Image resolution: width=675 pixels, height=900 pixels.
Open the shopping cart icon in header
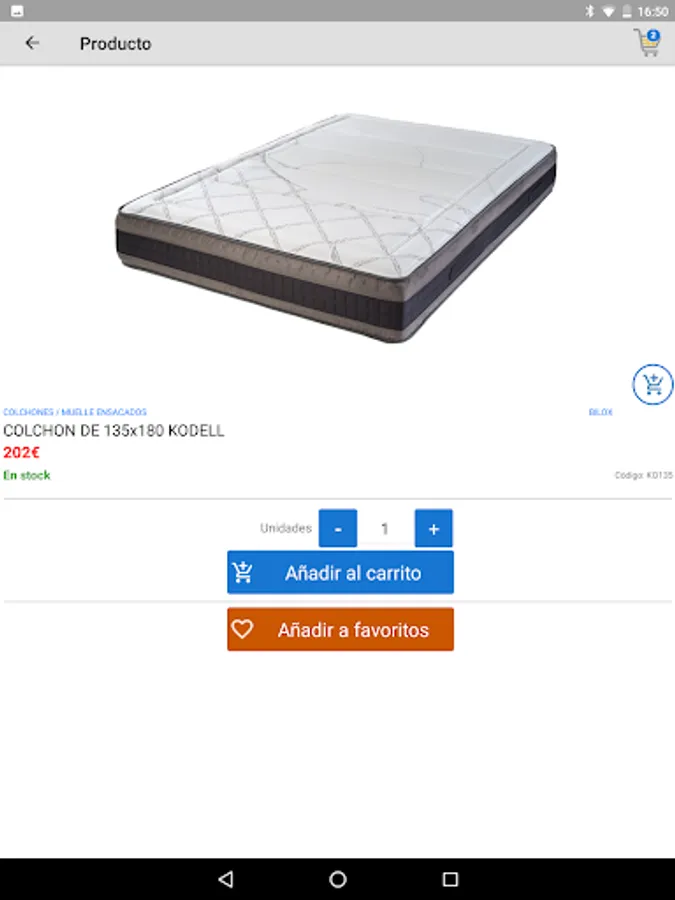point(647,43)
